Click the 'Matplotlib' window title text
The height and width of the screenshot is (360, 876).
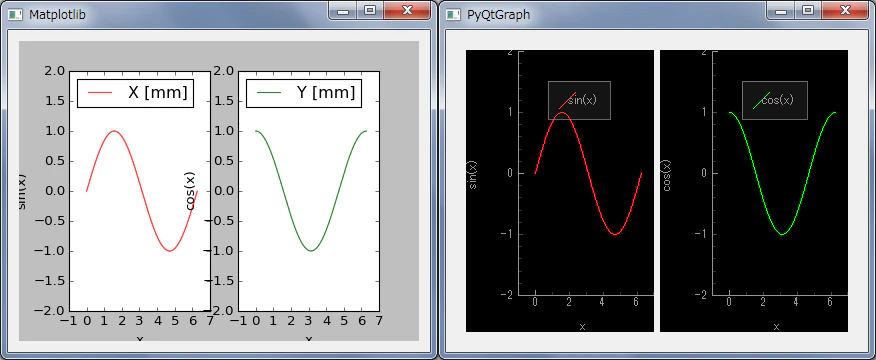click(x=58, y=14)
